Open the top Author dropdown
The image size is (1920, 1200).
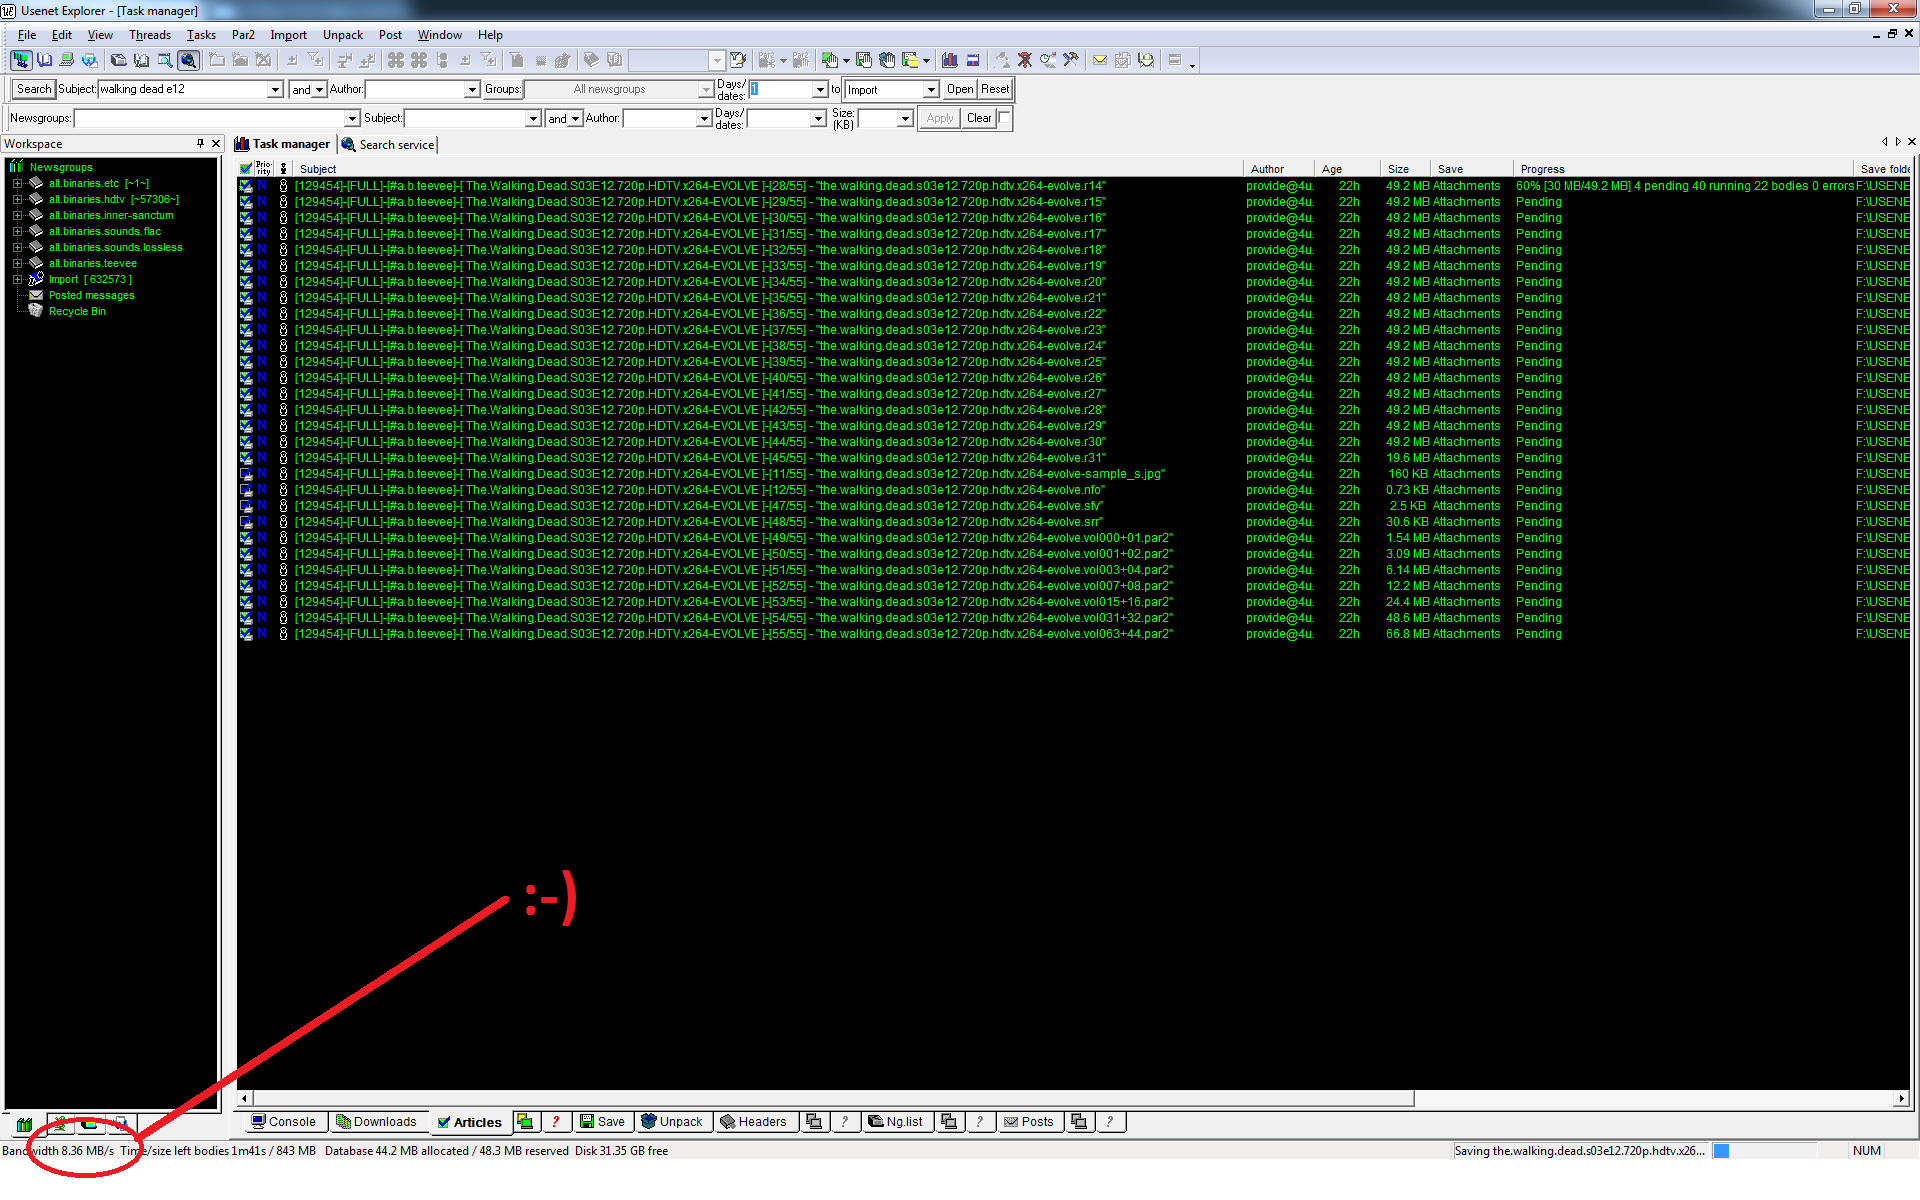click(472, 90)
